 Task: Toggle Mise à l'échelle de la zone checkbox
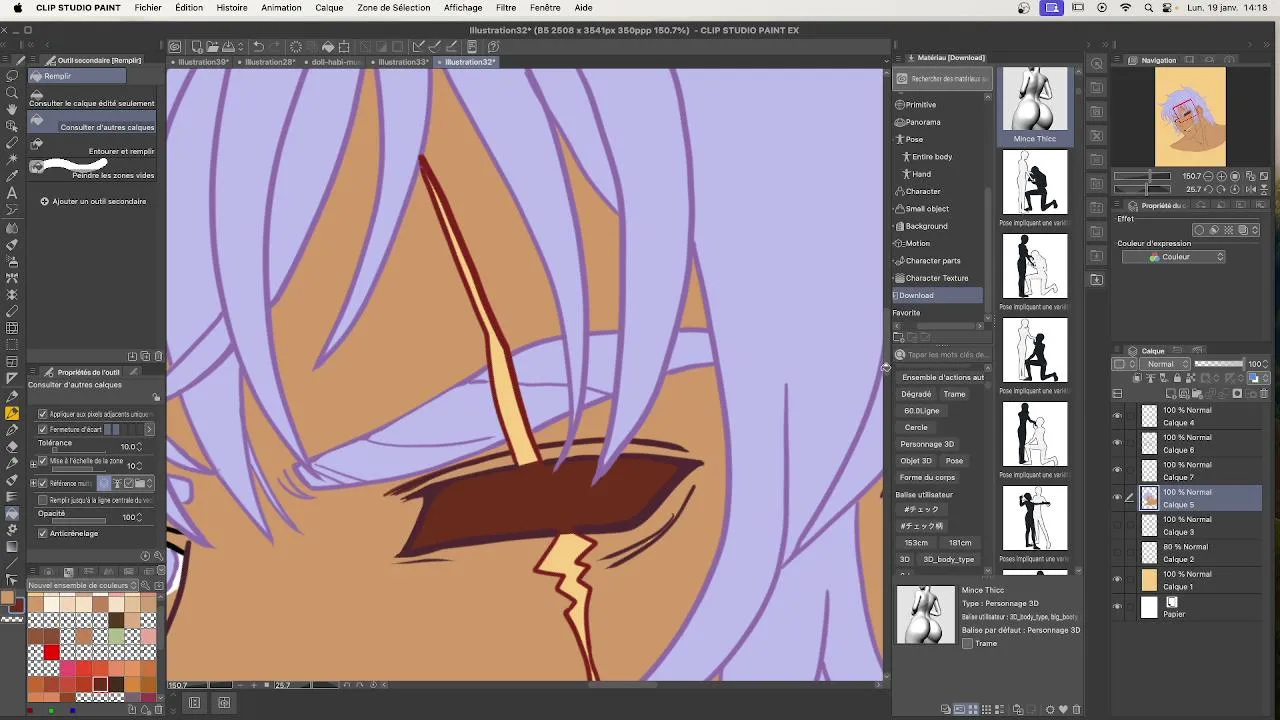[x=42, y=461]
